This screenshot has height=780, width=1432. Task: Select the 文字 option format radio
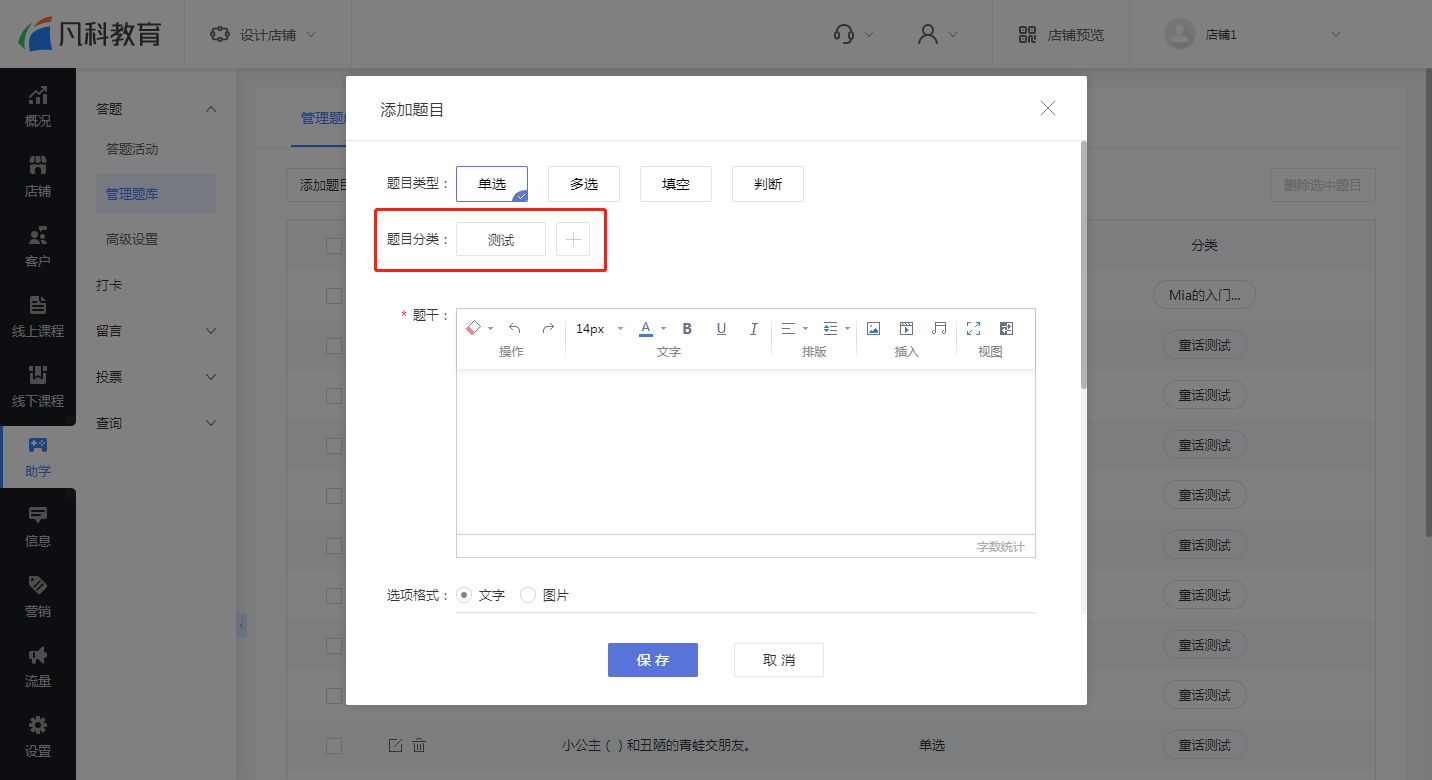point(464,595)
